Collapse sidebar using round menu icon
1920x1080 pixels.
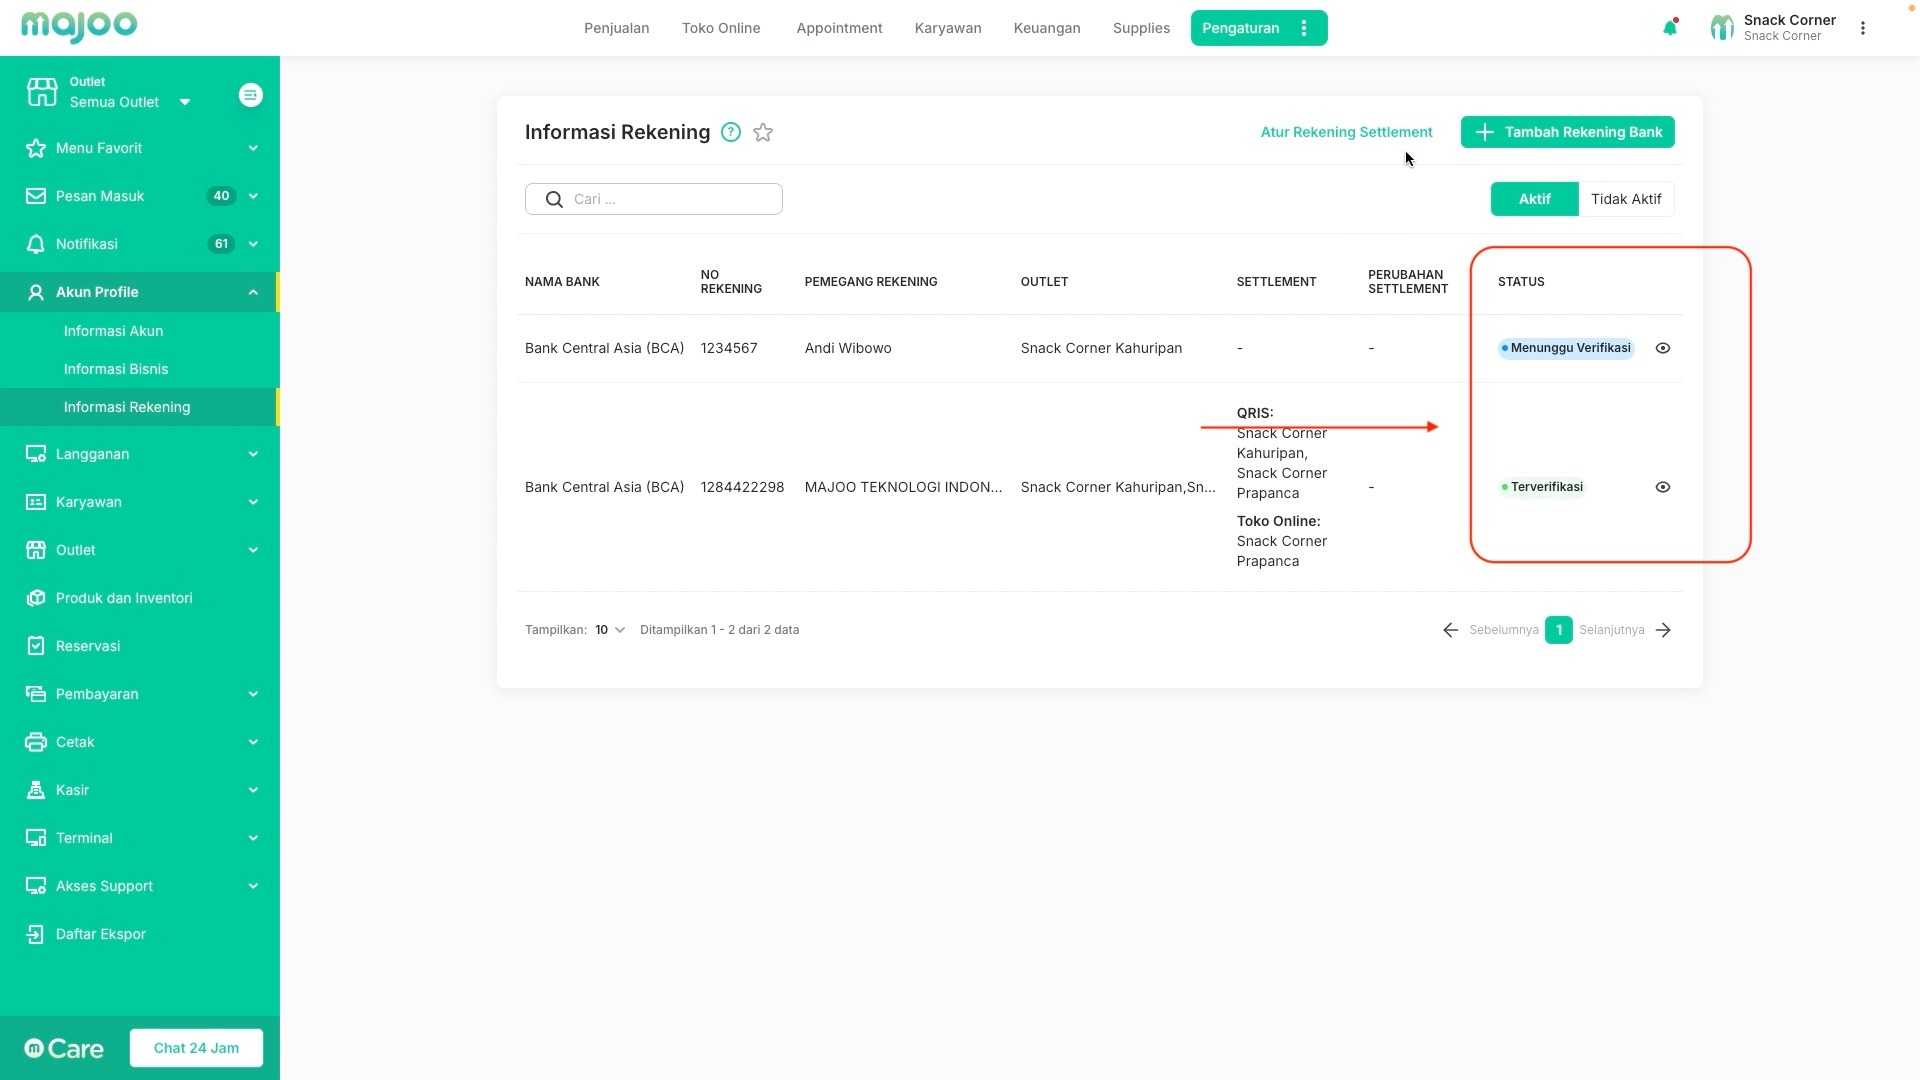251,95
